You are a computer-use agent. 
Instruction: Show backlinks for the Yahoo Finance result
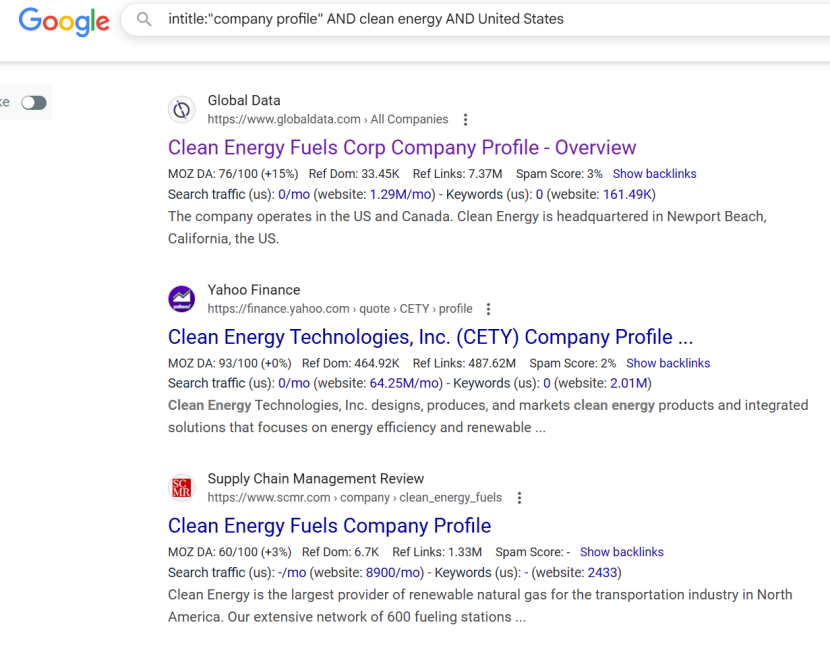click(x=668, y=363)
